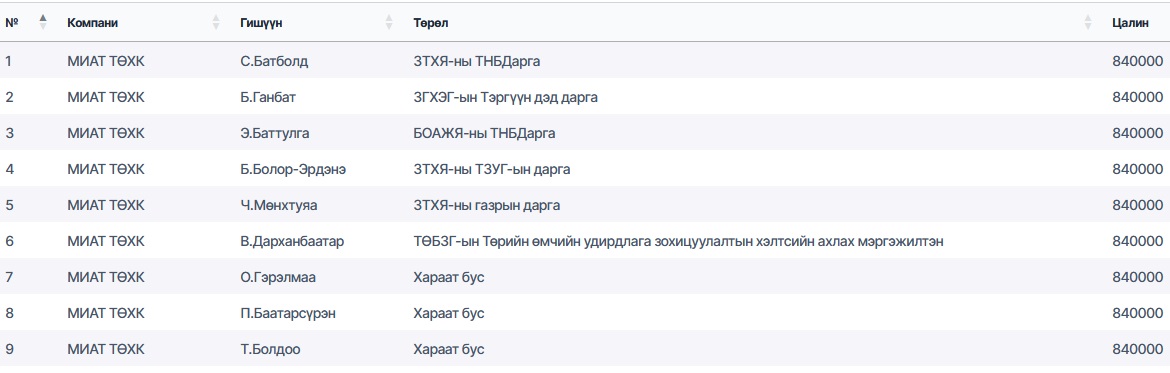Click member name Ч.Мөнхтуяа

(x=273, y=204)
